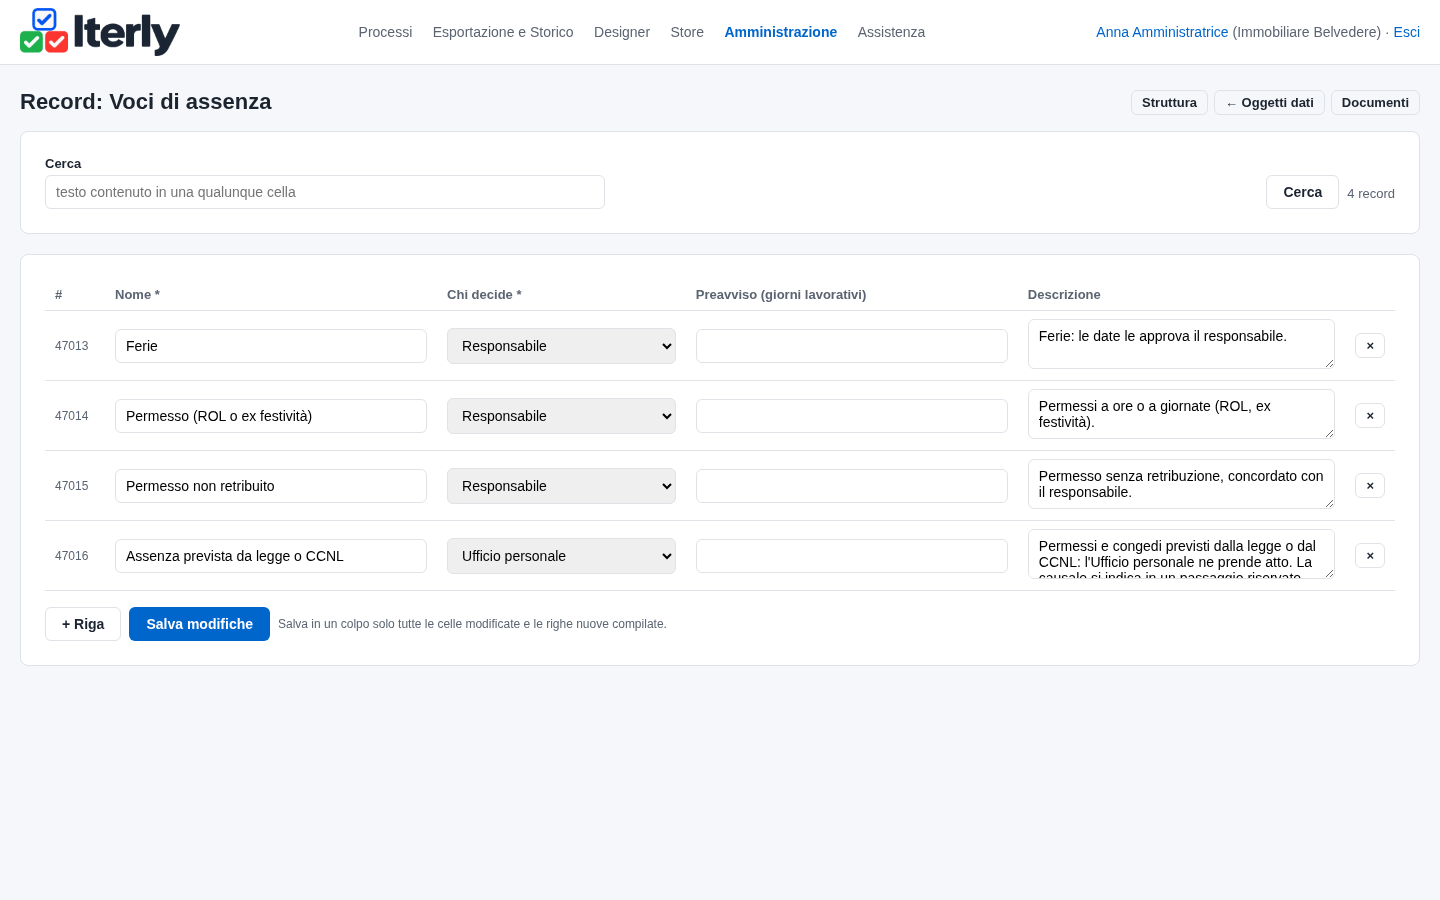Screen dimensions: 1440x900
Task: Delete the Ferie row
Action: click(1369, 345)
